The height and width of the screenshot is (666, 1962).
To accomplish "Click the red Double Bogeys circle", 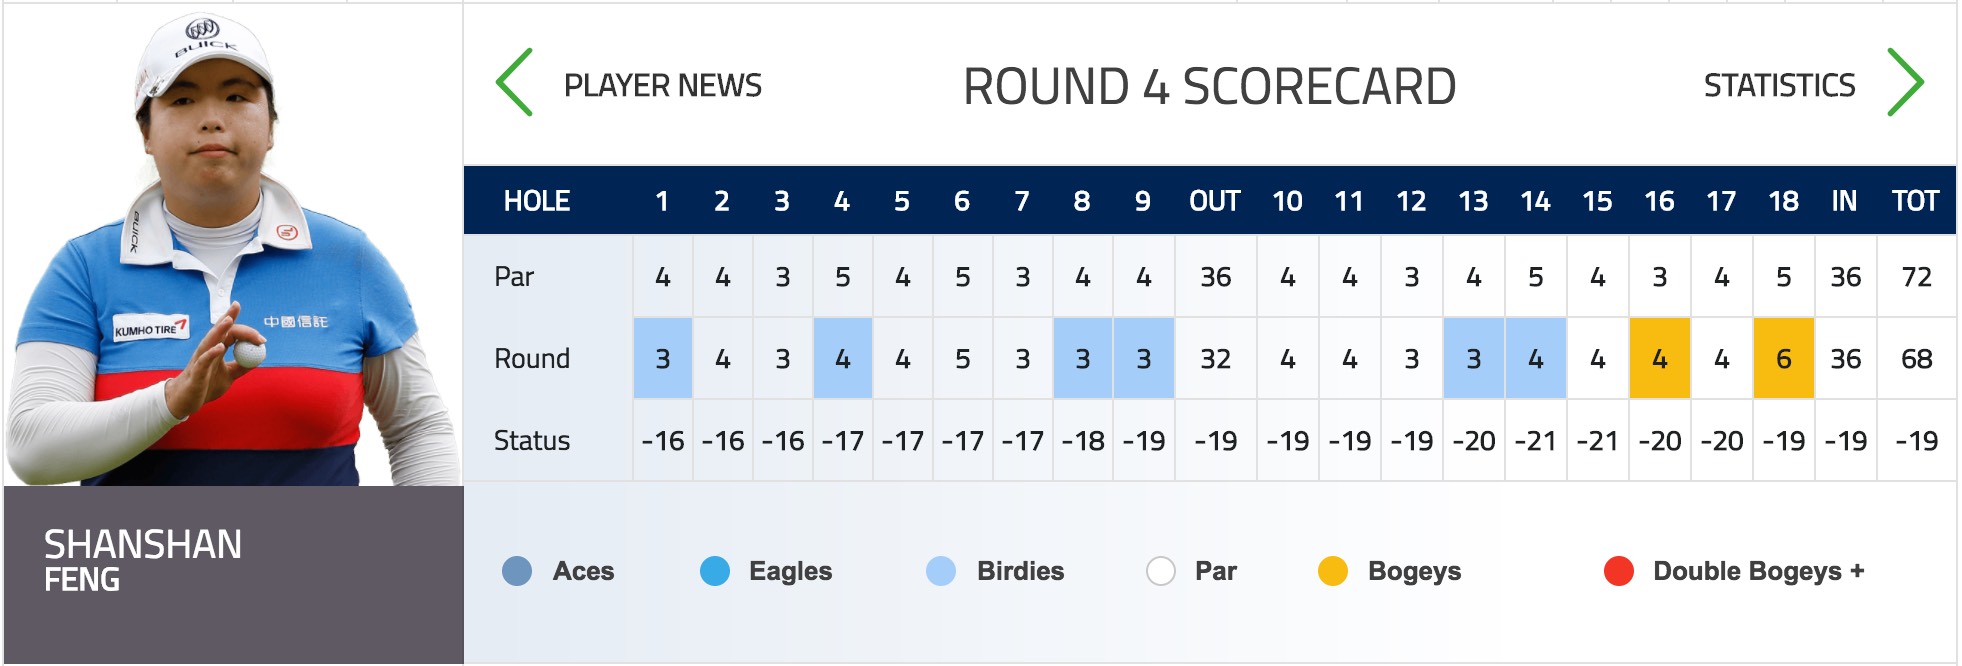I will tap(1619, 571).
